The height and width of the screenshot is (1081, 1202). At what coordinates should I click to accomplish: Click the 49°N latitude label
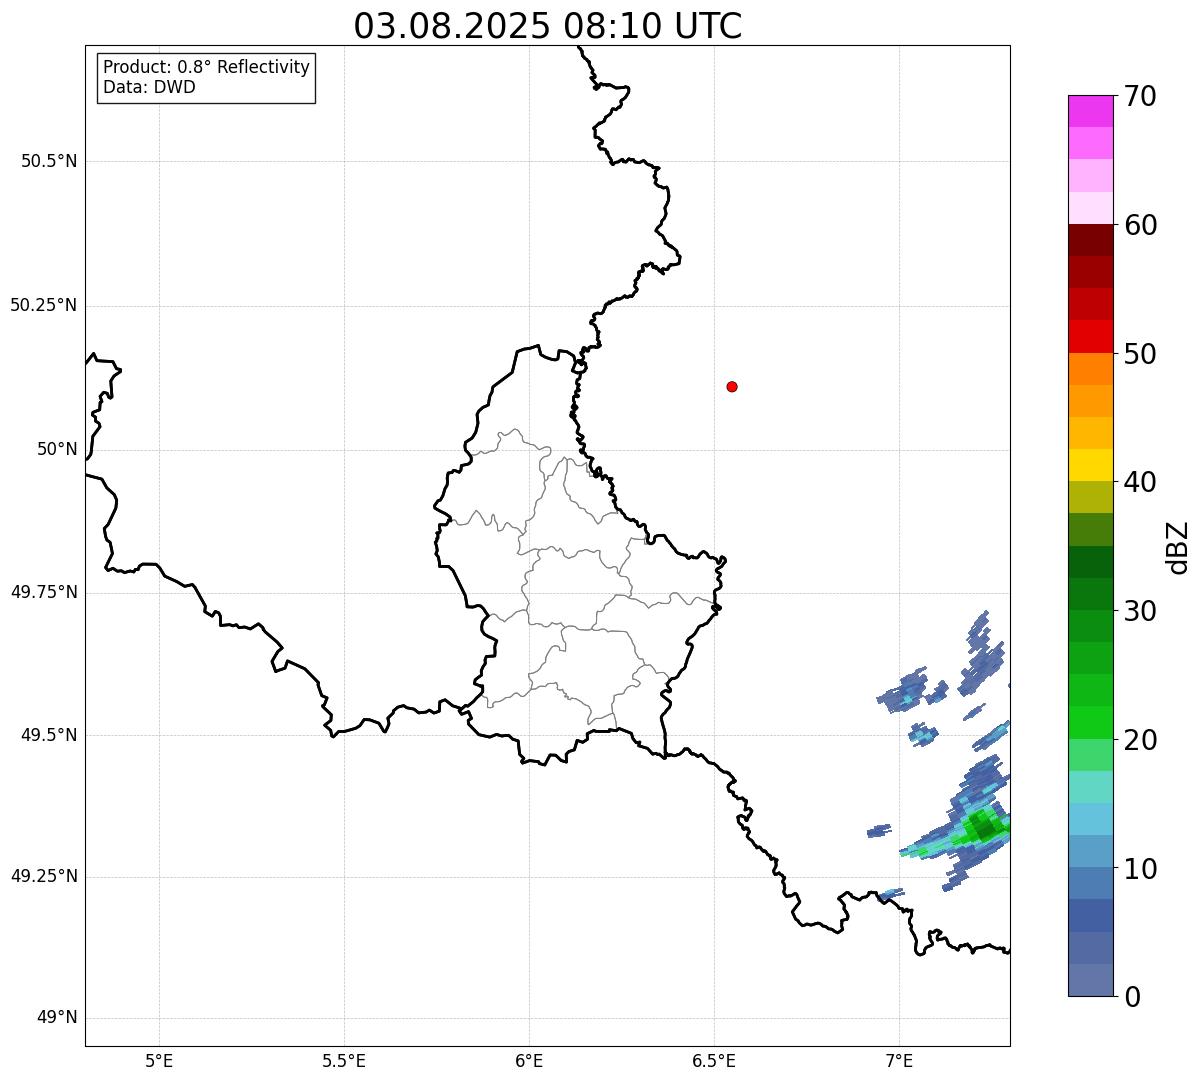click(57, 1017)
